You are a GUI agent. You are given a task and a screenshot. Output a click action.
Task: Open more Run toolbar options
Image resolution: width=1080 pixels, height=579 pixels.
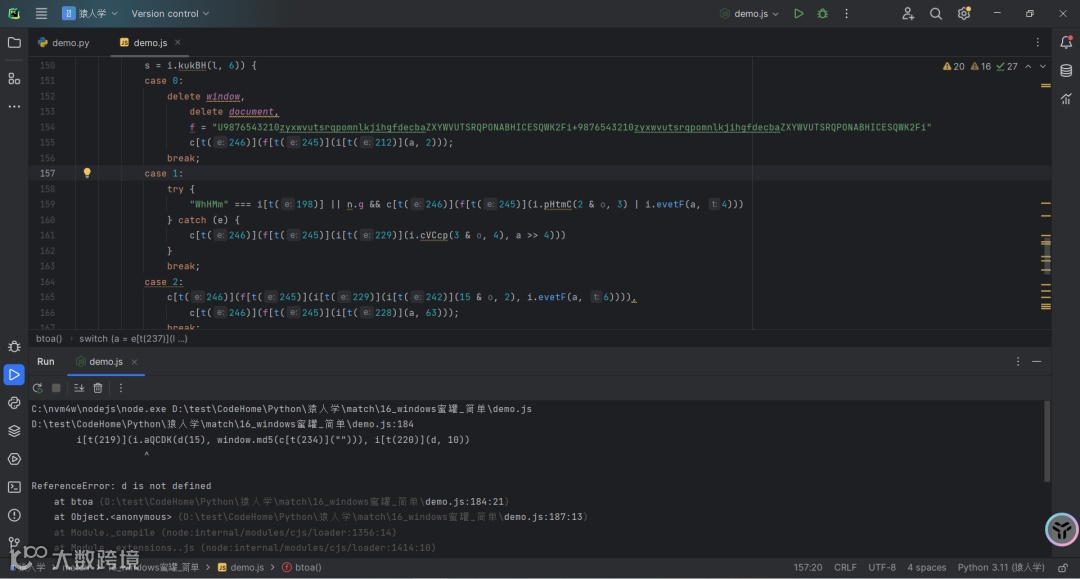[x=121, y=388]
